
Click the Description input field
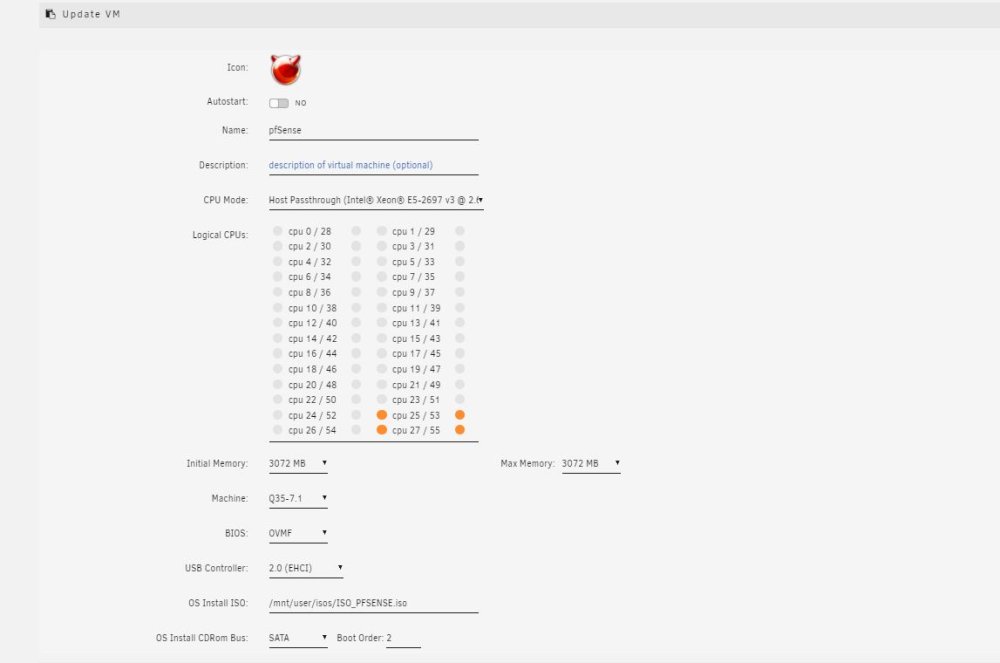click(x=373, y=165)
